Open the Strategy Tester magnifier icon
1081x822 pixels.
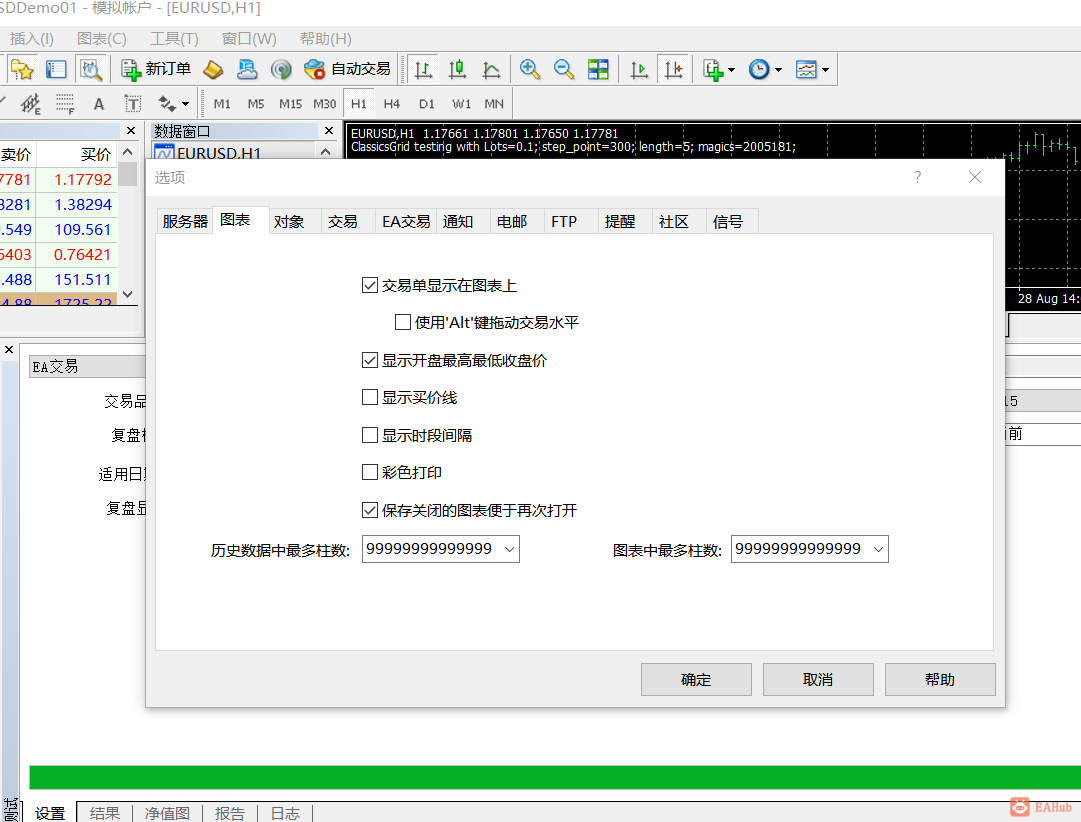coord(90,69)
